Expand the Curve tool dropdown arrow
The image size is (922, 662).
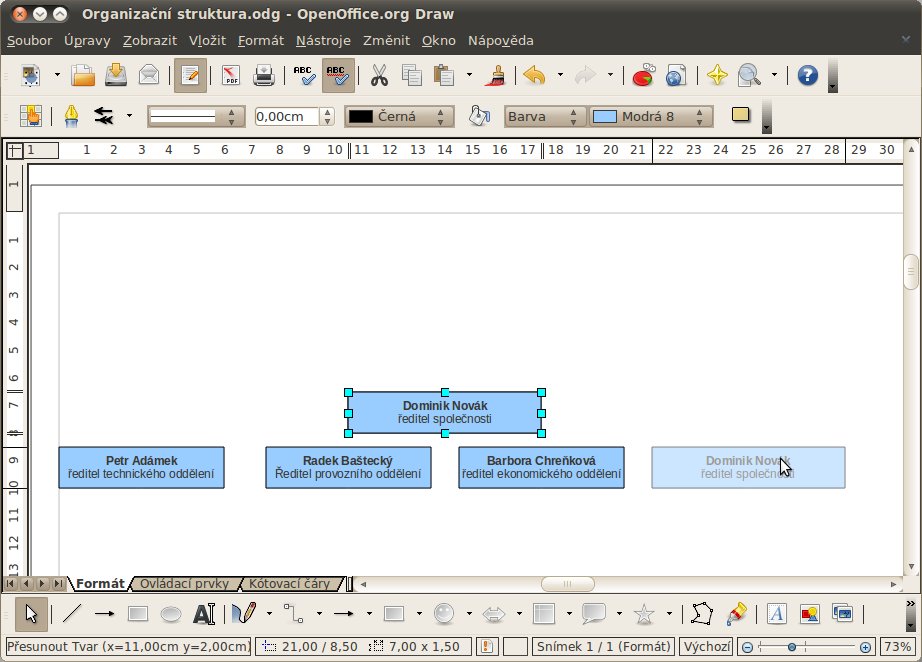[269, 614]
